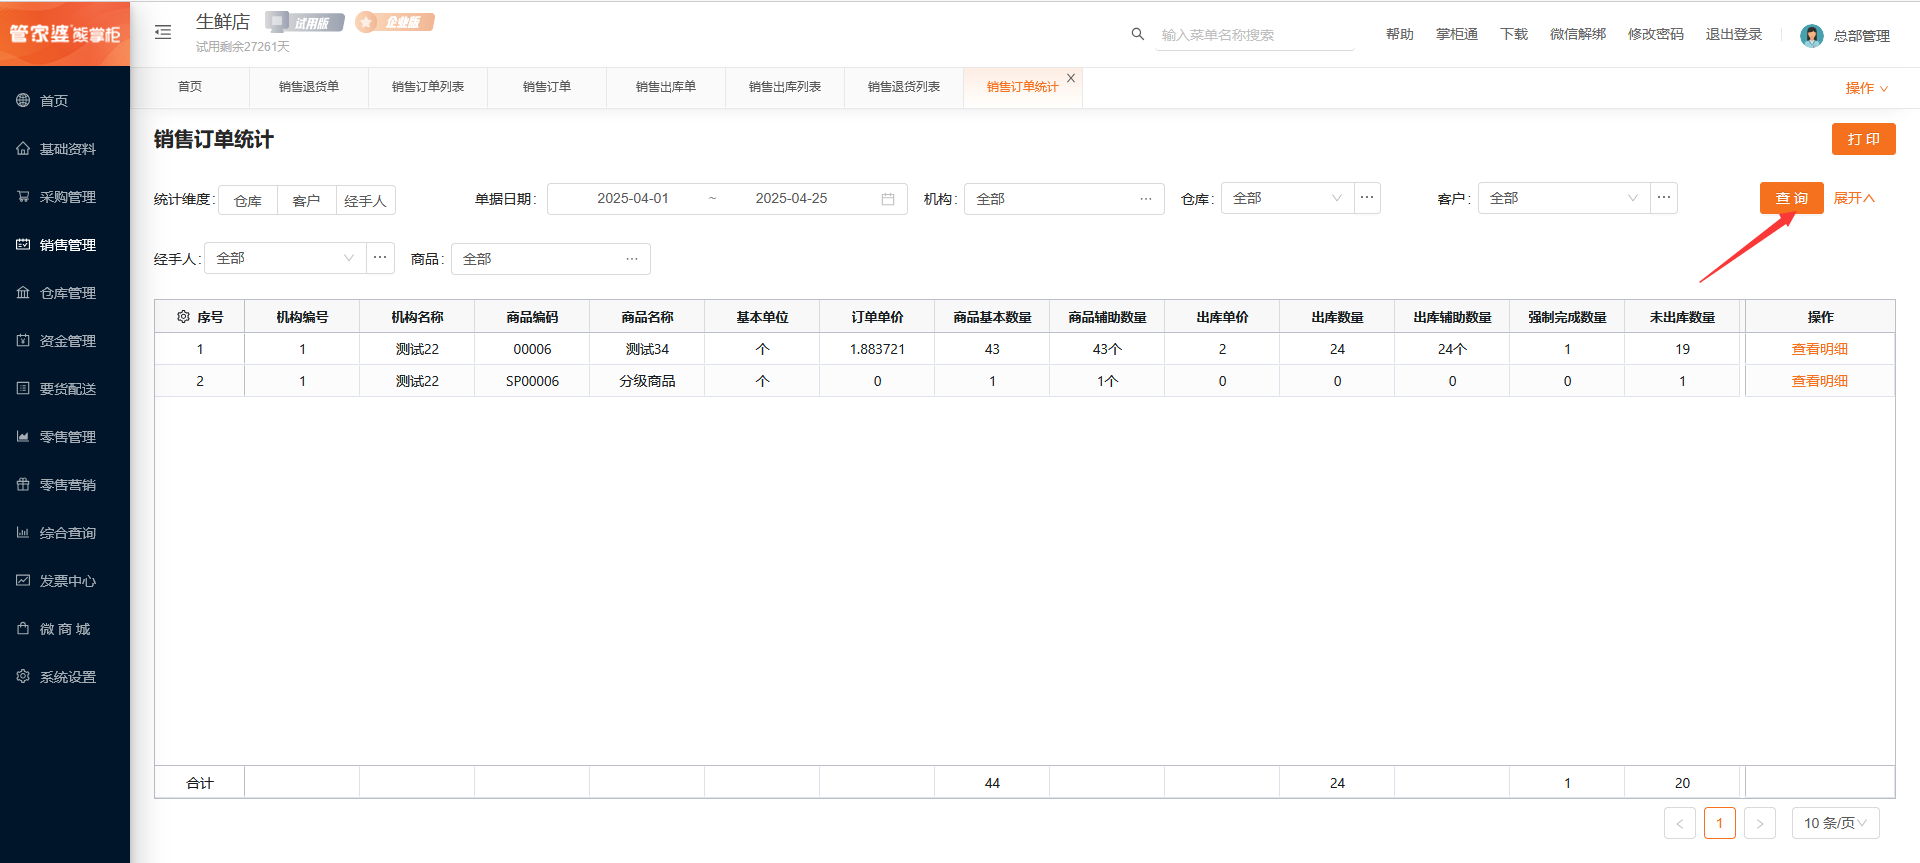1920x863 pixels.
Task: Click end date 2025-04-25 field
Action: pyautogui.click(x=791, y=198)
